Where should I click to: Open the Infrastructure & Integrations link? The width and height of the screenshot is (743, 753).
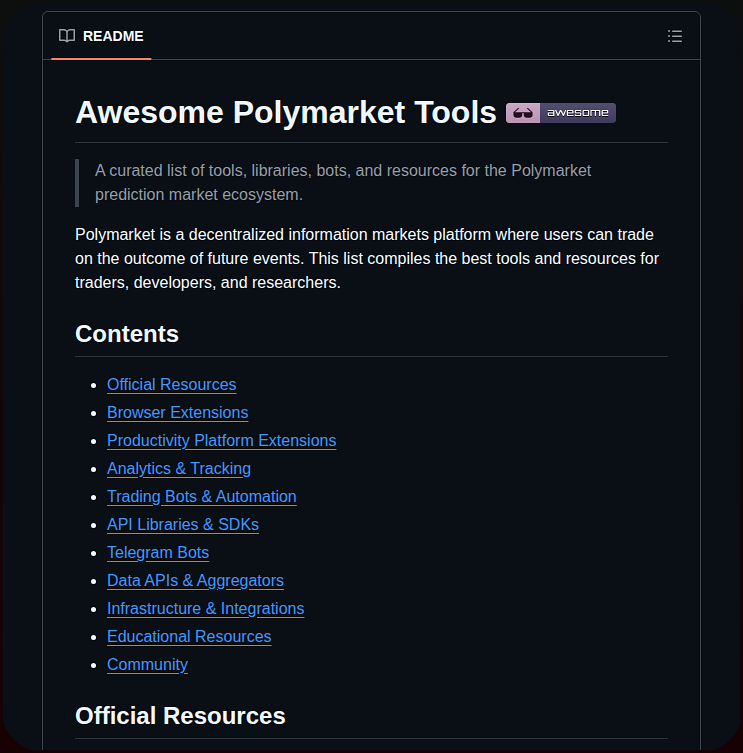[205, 608]
